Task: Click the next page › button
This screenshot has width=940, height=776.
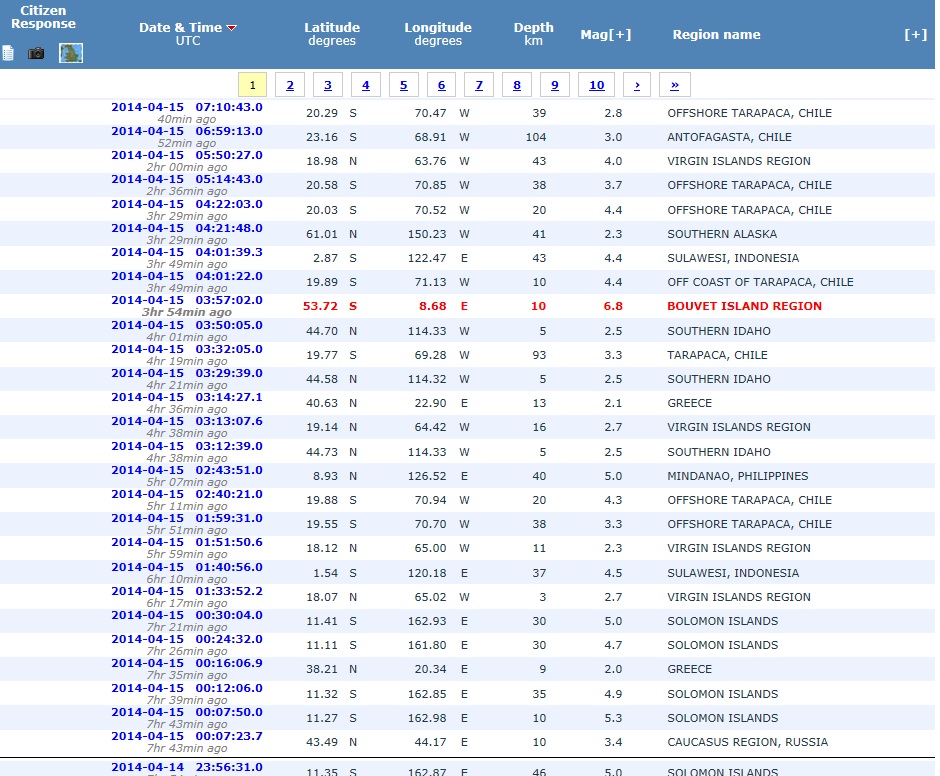Action: (637, 85)
